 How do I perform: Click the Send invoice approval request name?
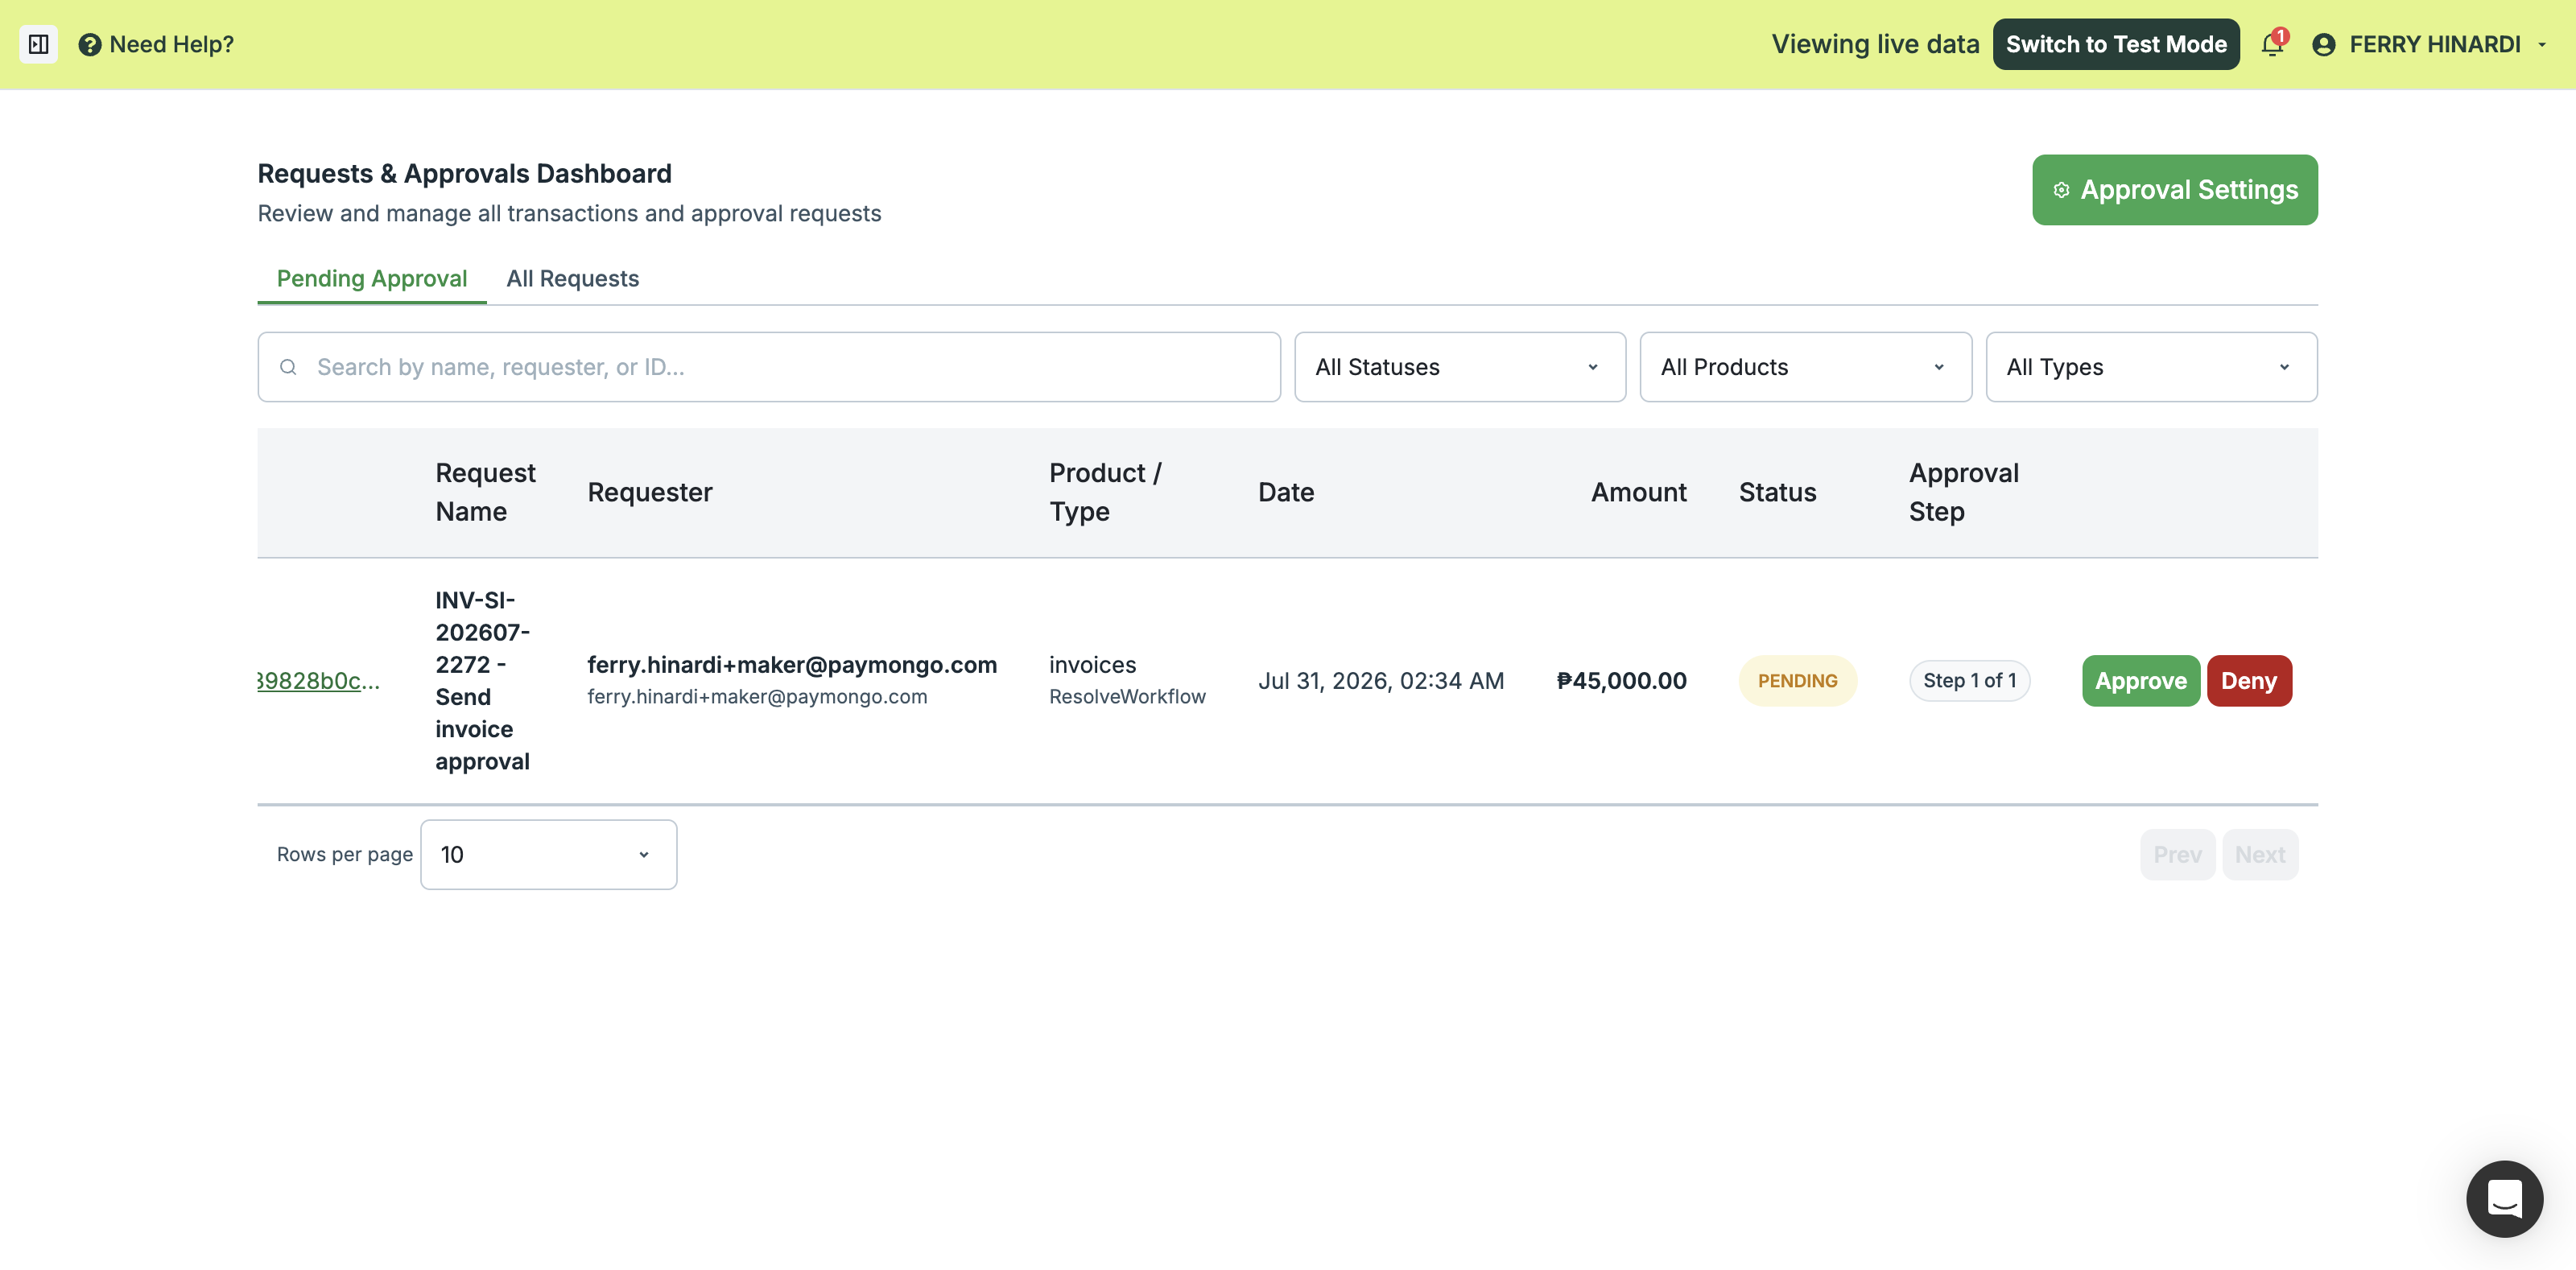482,681
